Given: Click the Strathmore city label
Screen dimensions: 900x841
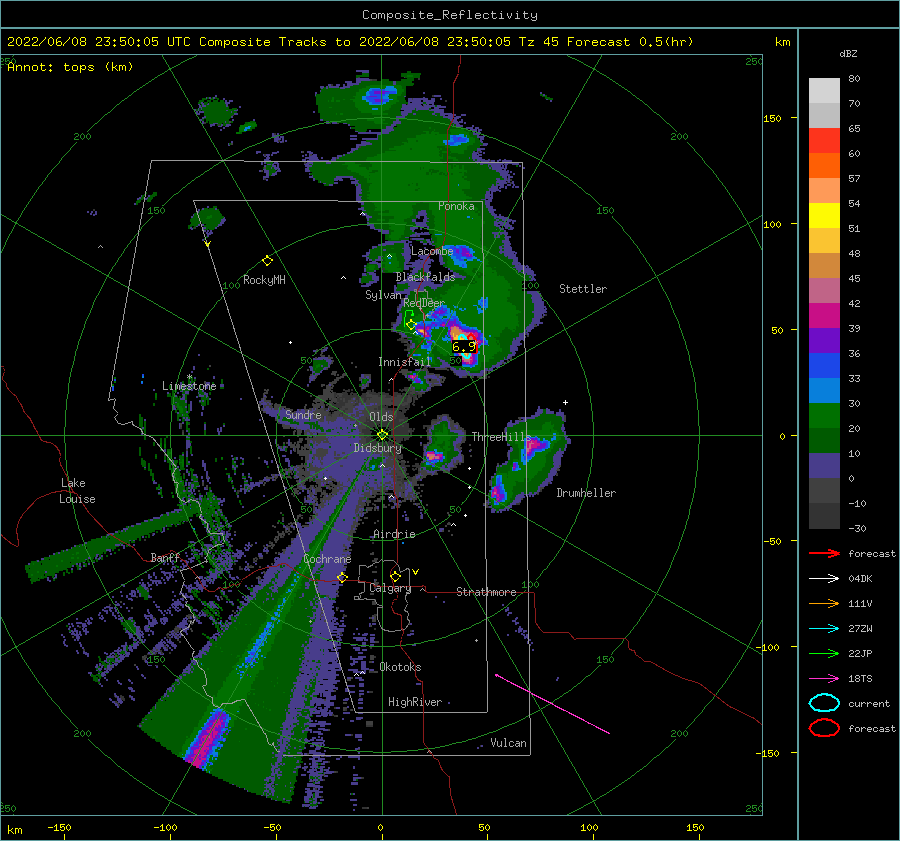Looking at the screenshot, I should click(486, 592).
